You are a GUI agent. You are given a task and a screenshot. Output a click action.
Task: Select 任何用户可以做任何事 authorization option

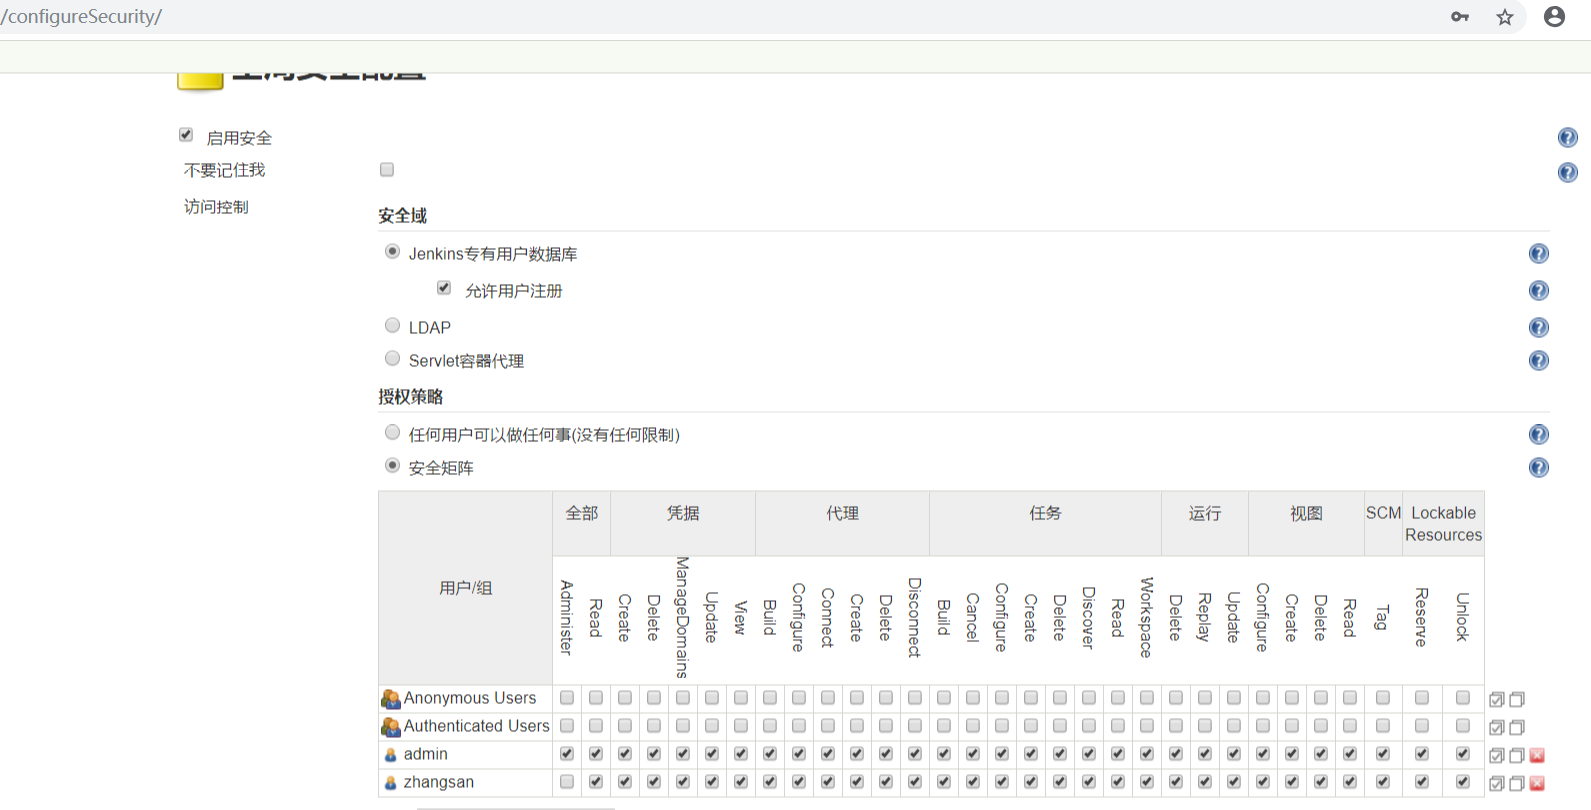tap(392, 433)
